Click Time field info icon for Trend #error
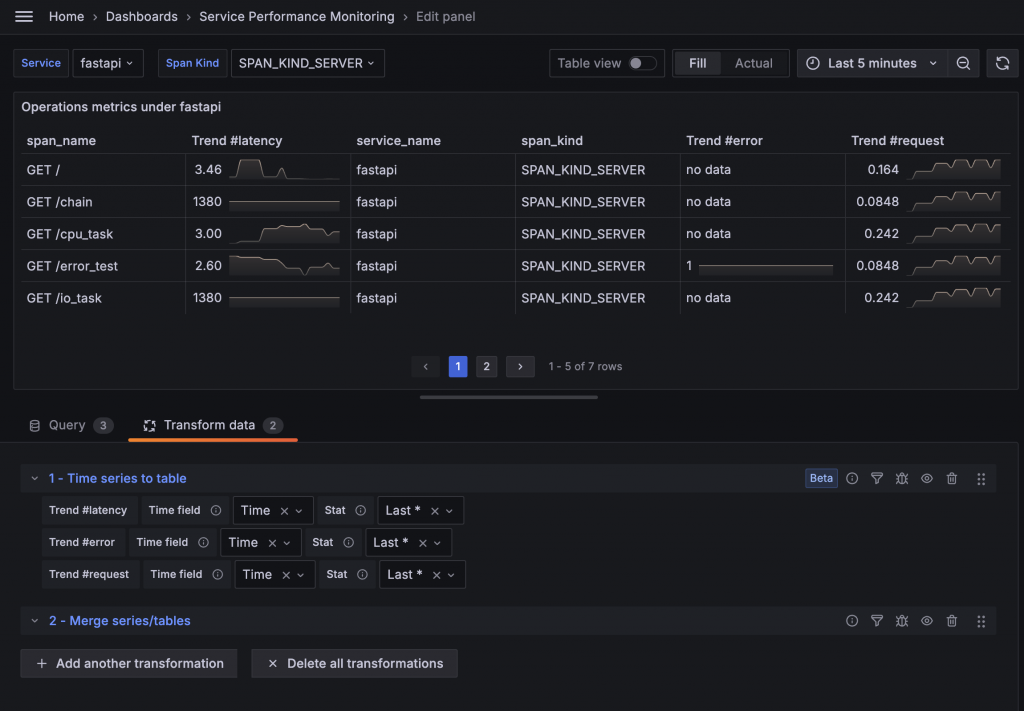1024x711 pixels. 203,543
